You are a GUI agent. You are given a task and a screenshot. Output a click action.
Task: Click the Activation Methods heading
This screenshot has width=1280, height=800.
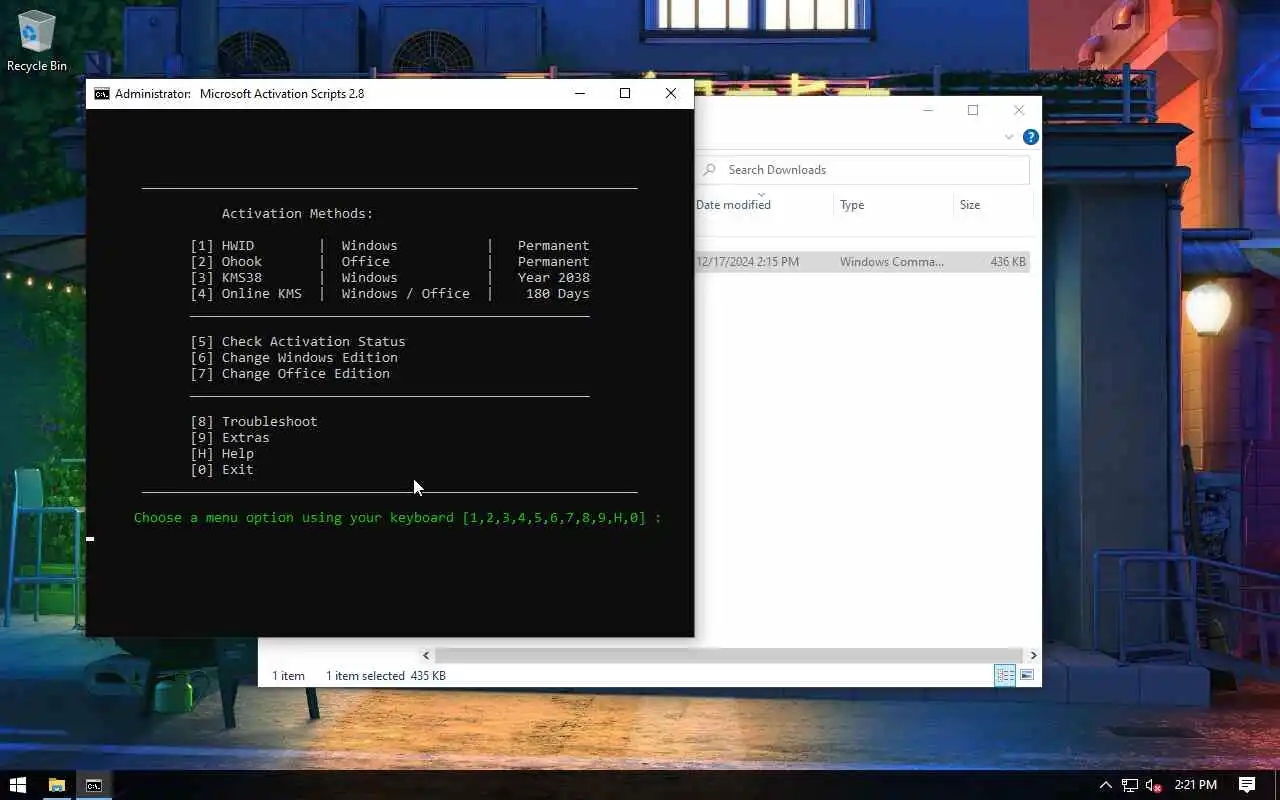click(x=297, y=213)
